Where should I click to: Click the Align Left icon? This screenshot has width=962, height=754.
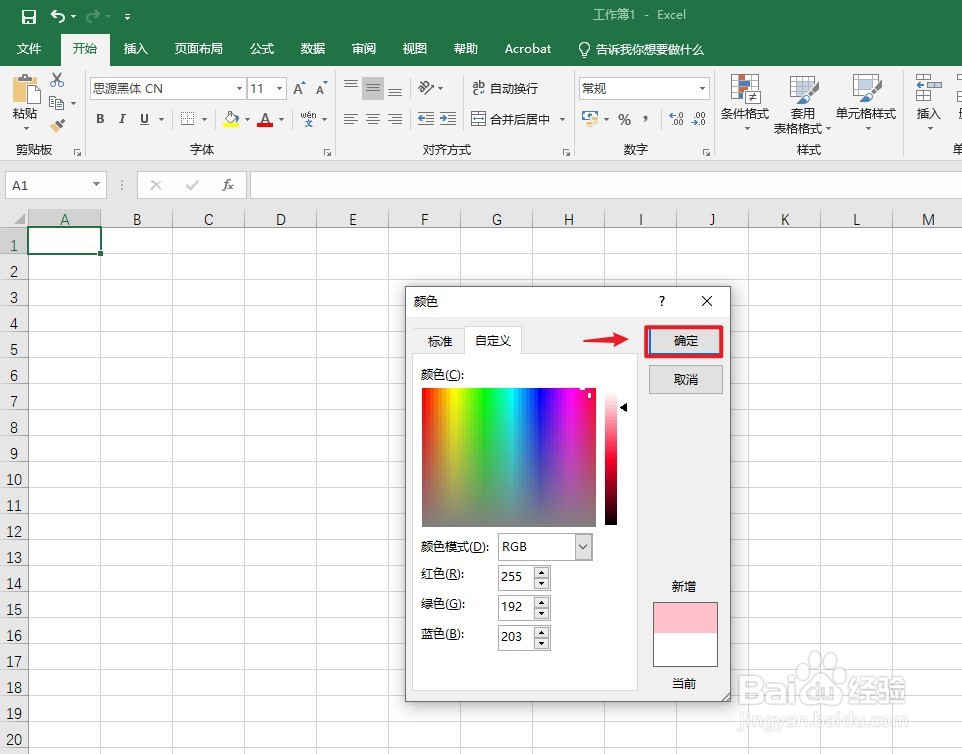pyautogui.click(x=351, y=119)
